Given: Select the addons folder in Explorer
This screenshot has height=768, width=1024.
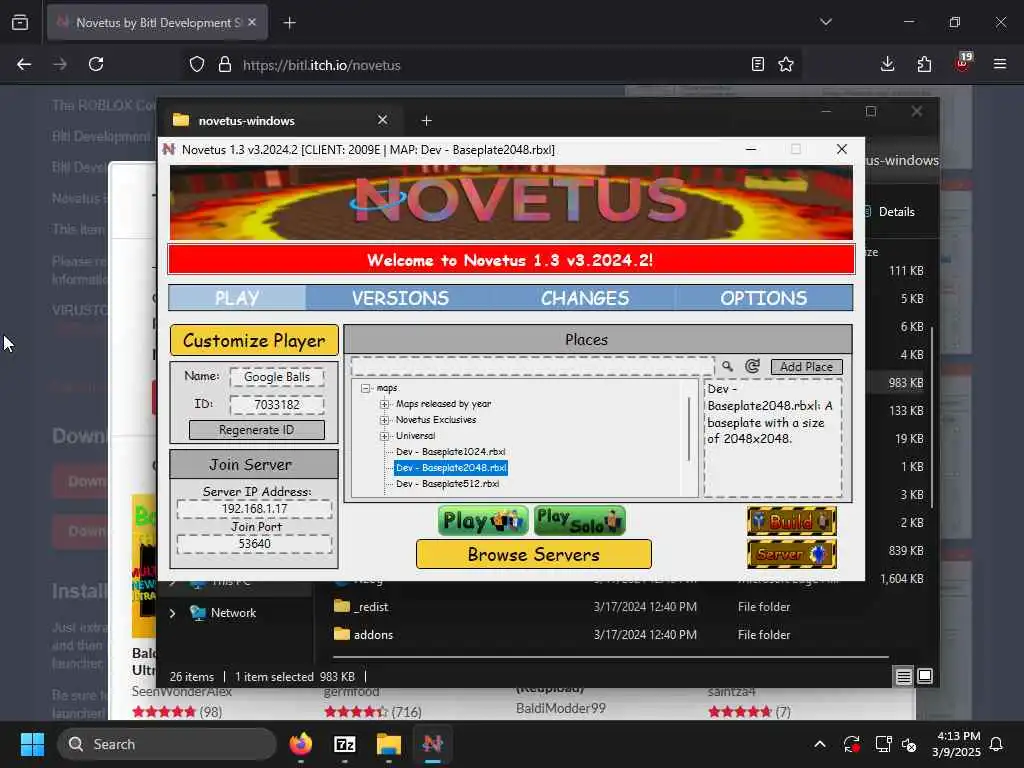Looking at the screenshot, I should tap(364, 635).
